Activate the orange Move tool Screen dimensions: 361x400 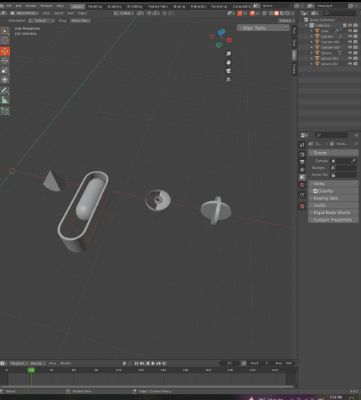[x=5, y=51]
